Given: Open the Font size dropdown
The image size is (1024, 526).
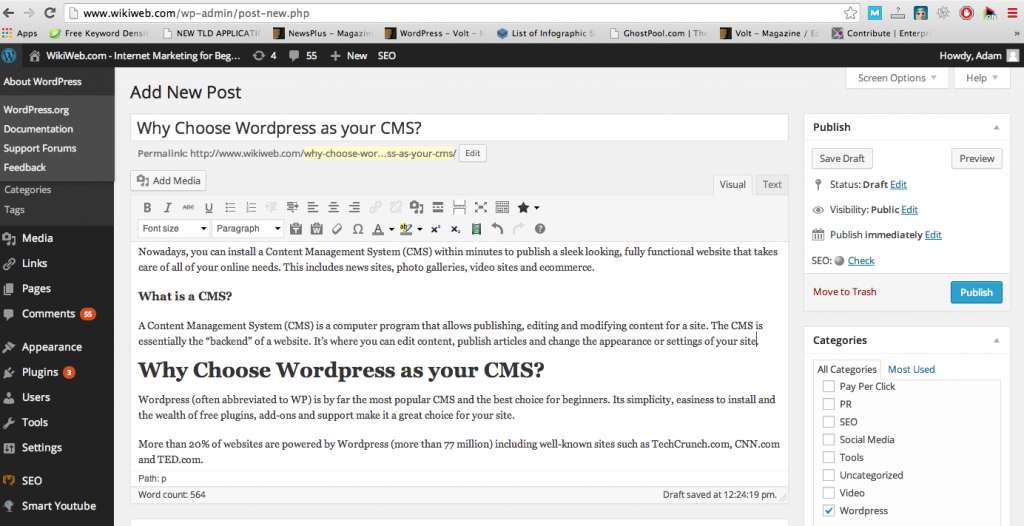Looking at the screenshot, I should (174, 229).
